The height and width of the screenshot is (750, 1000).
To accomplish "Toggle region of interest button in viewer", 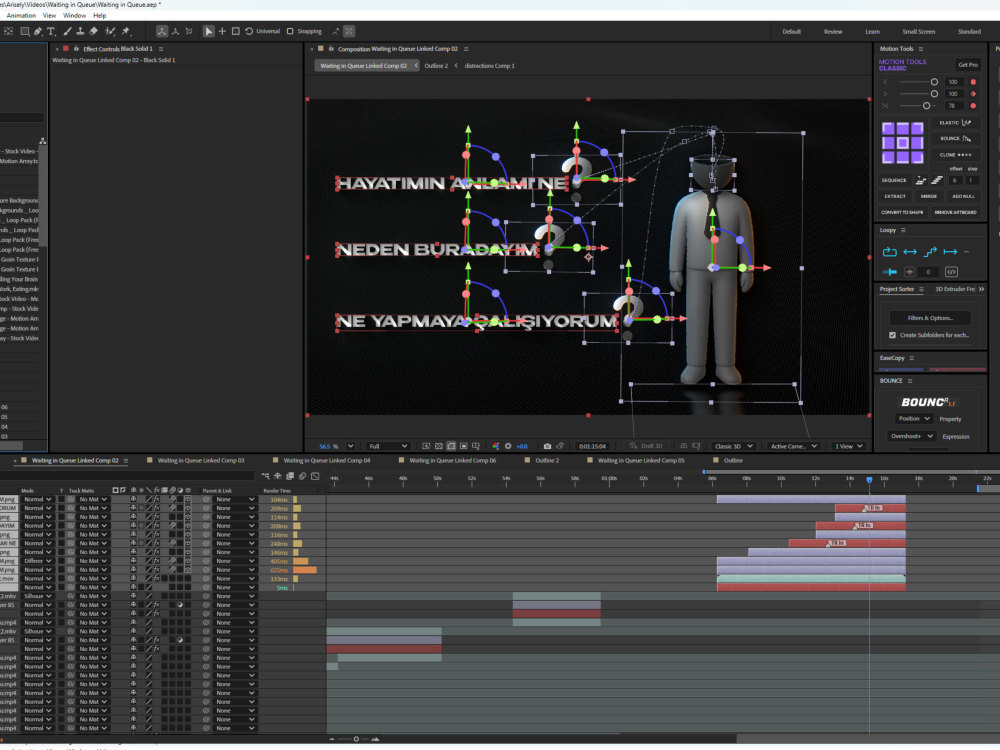I will point(464,446).
